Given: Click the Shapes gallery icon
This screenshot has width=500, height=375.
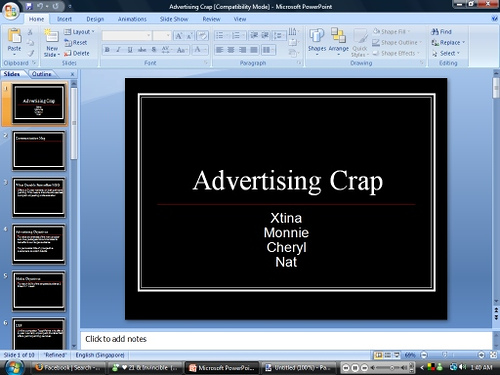Looking at the screenshot, I should [317, 36].
